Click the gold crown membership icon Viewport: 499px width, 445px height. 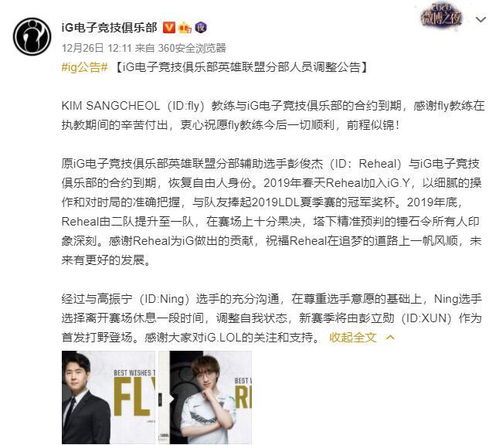coord(185,28)
